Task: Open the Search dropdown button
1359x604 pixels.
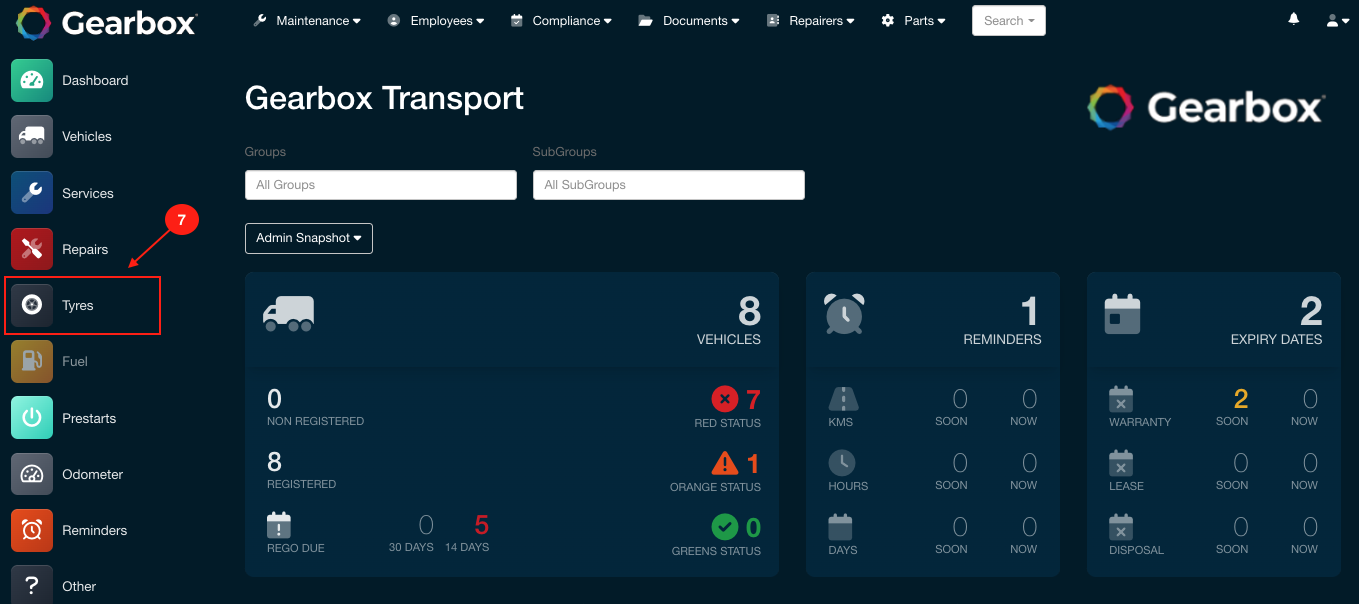Action: click(x=1009, y=20)
